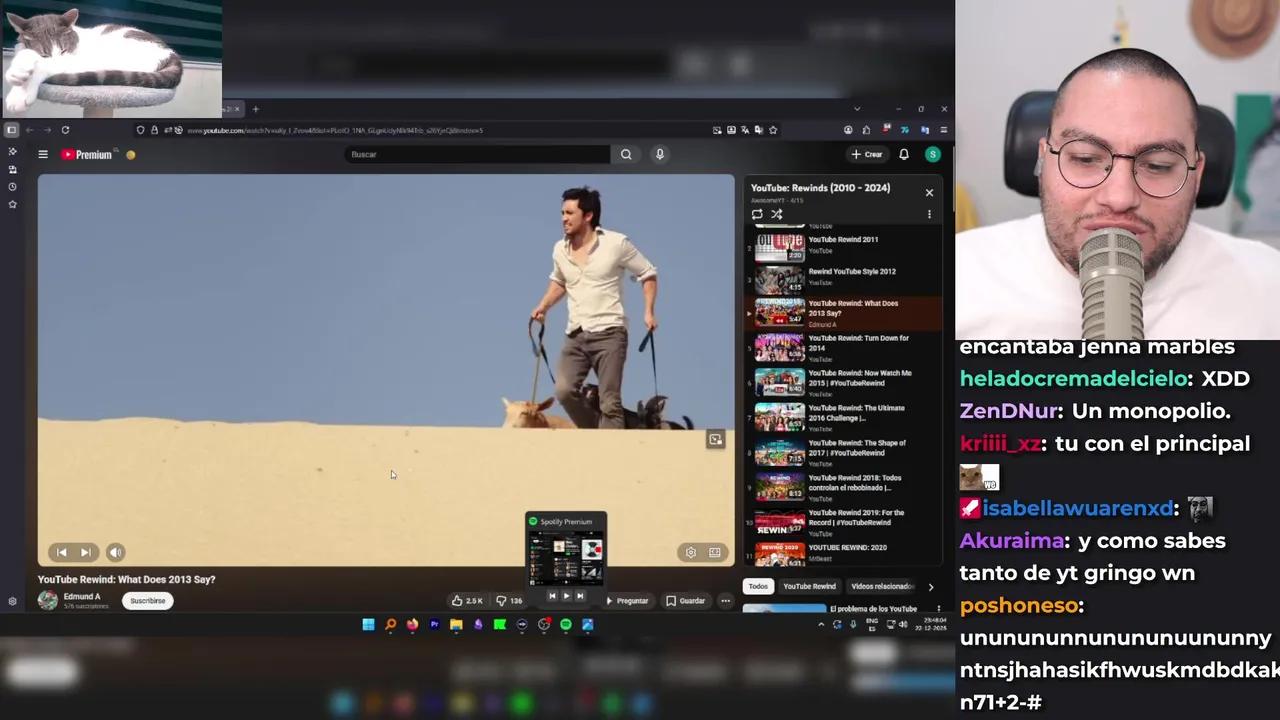Toggle theater mode in player controls
Viewport: 1280px width, 720px height.
pos(715,552)
